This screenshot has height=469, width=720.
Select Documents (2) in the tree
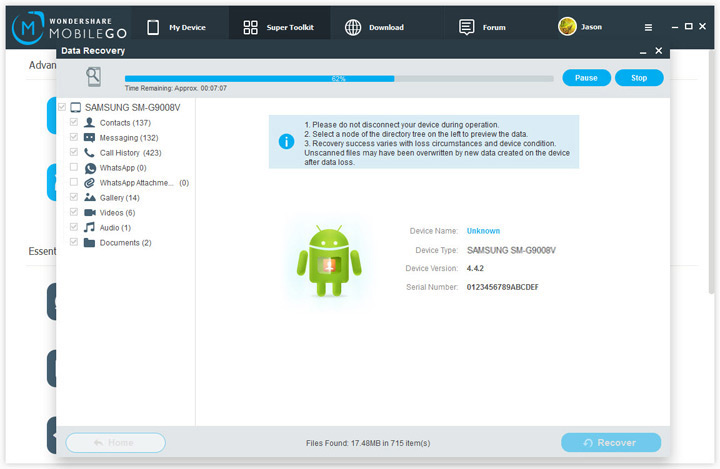pos(125,243)
